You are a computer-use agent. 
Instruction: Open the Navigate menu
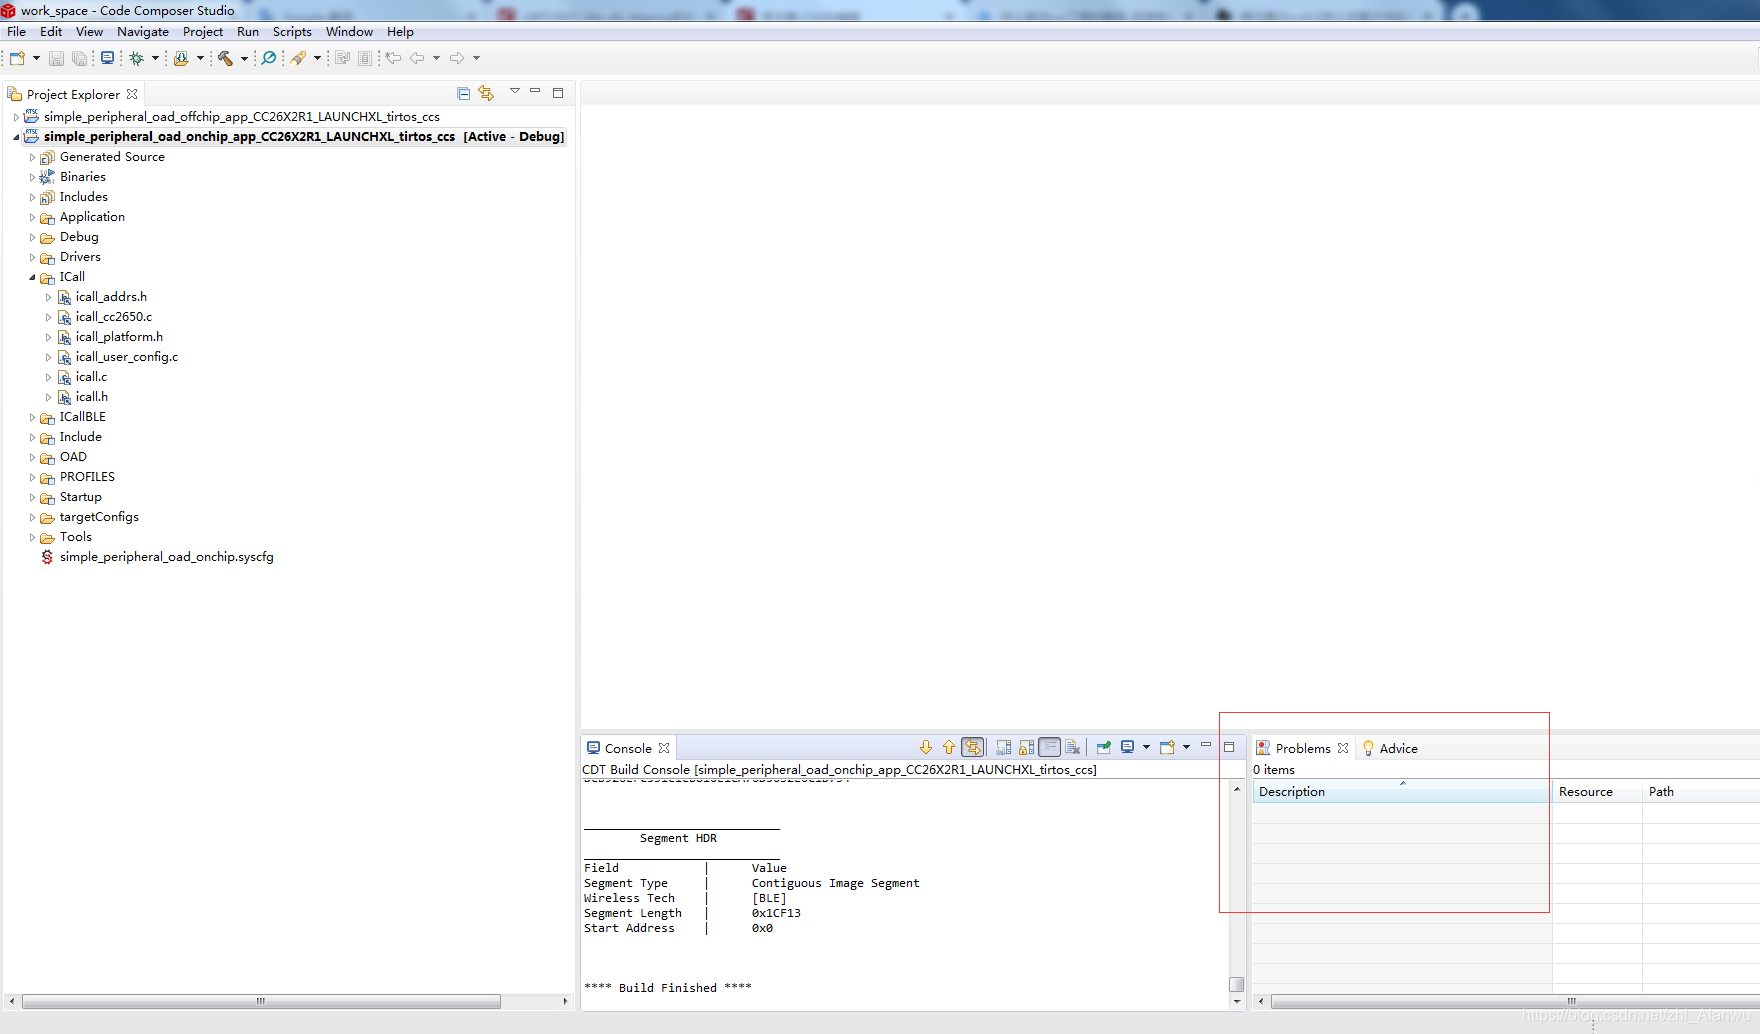click(x=143, y=32)
